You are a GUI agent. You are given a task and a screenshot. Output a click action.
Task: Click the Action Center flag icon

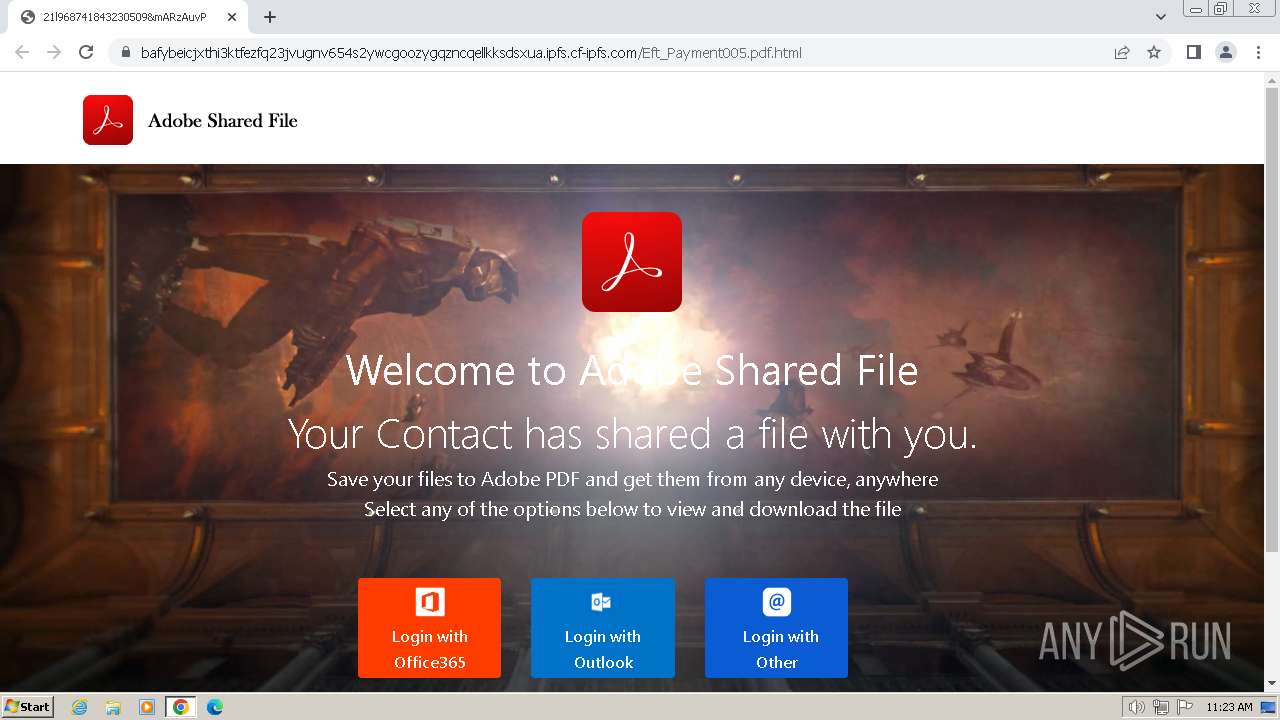1184,707
